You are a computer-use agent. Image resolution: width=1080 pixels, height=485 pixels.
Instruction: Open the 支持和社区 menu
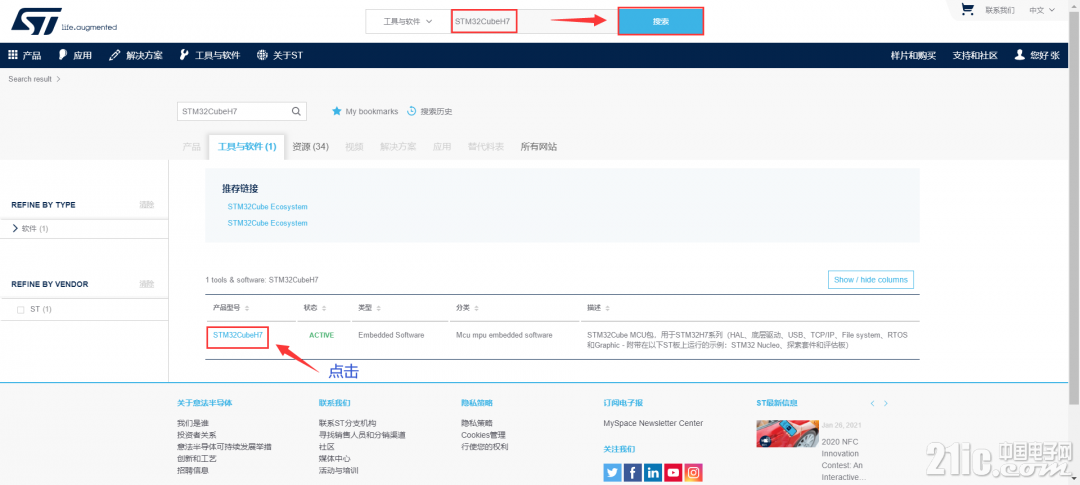point(975,55)
